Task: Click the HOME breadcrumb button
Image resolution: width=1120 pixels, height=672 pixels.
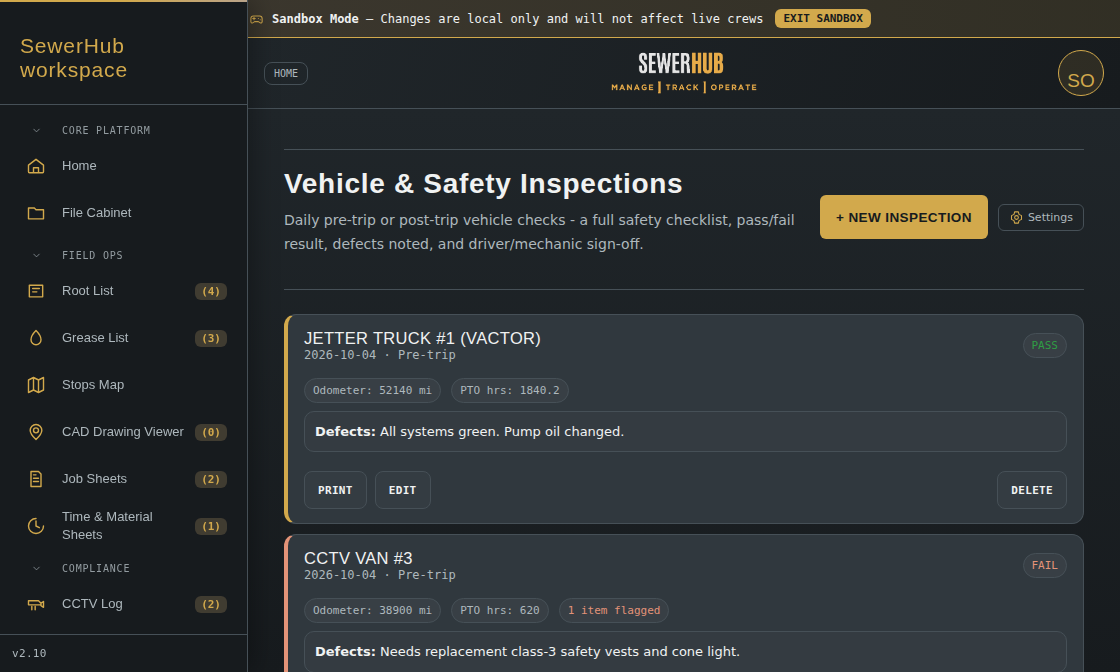Action: (286, 74)
